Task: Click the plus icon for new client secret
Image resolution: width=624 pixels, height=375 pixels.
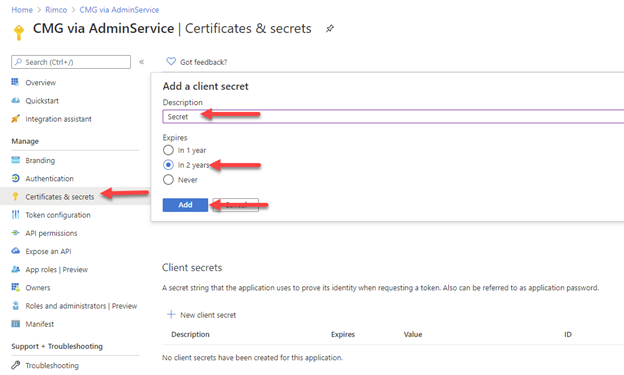Action: coord(171,314)
